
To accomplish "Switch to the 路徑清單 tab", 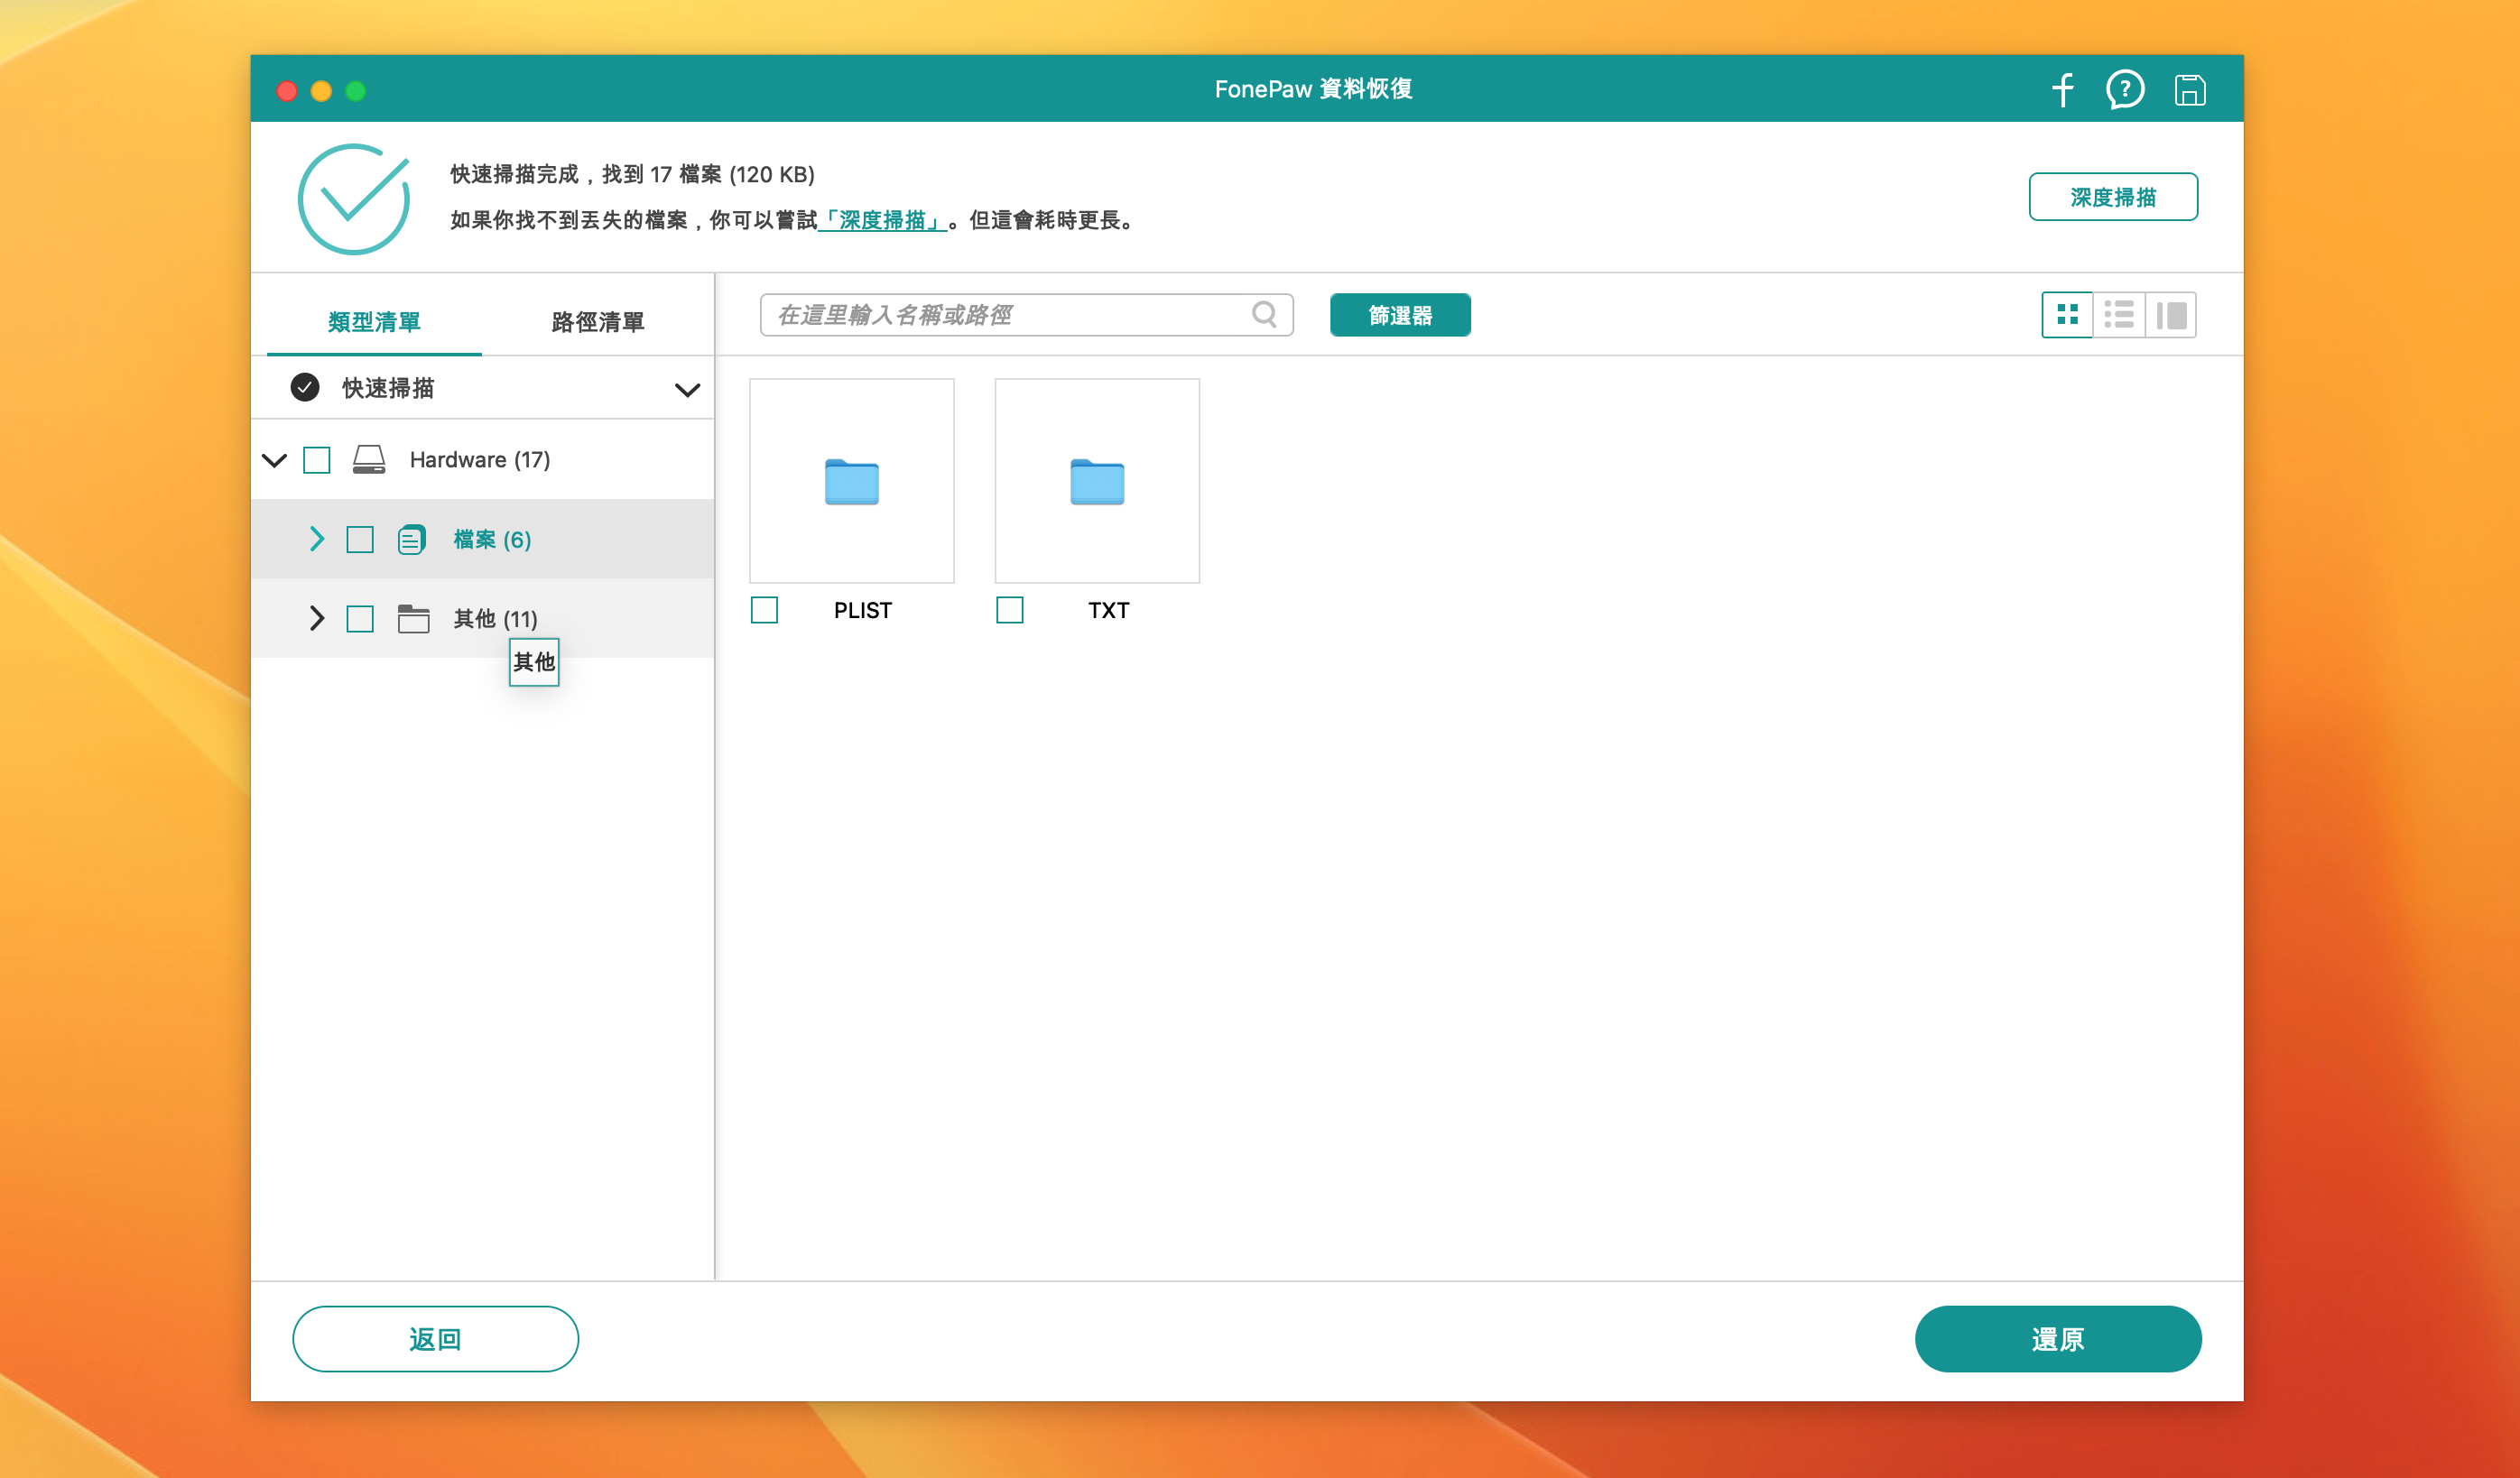I will coord(597,322).
